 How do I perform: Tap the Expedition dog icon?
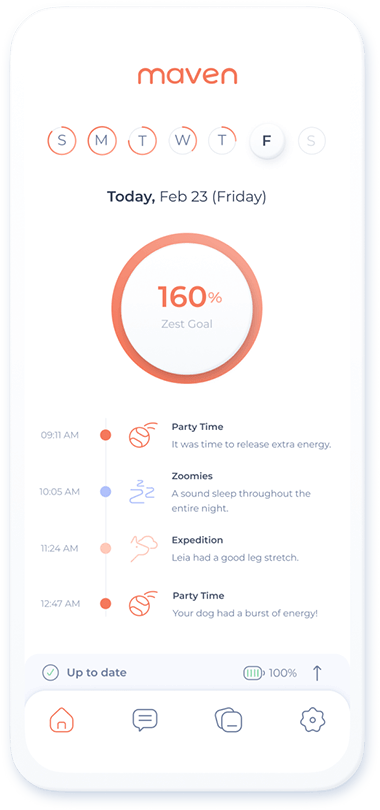(x=143, y=548)
